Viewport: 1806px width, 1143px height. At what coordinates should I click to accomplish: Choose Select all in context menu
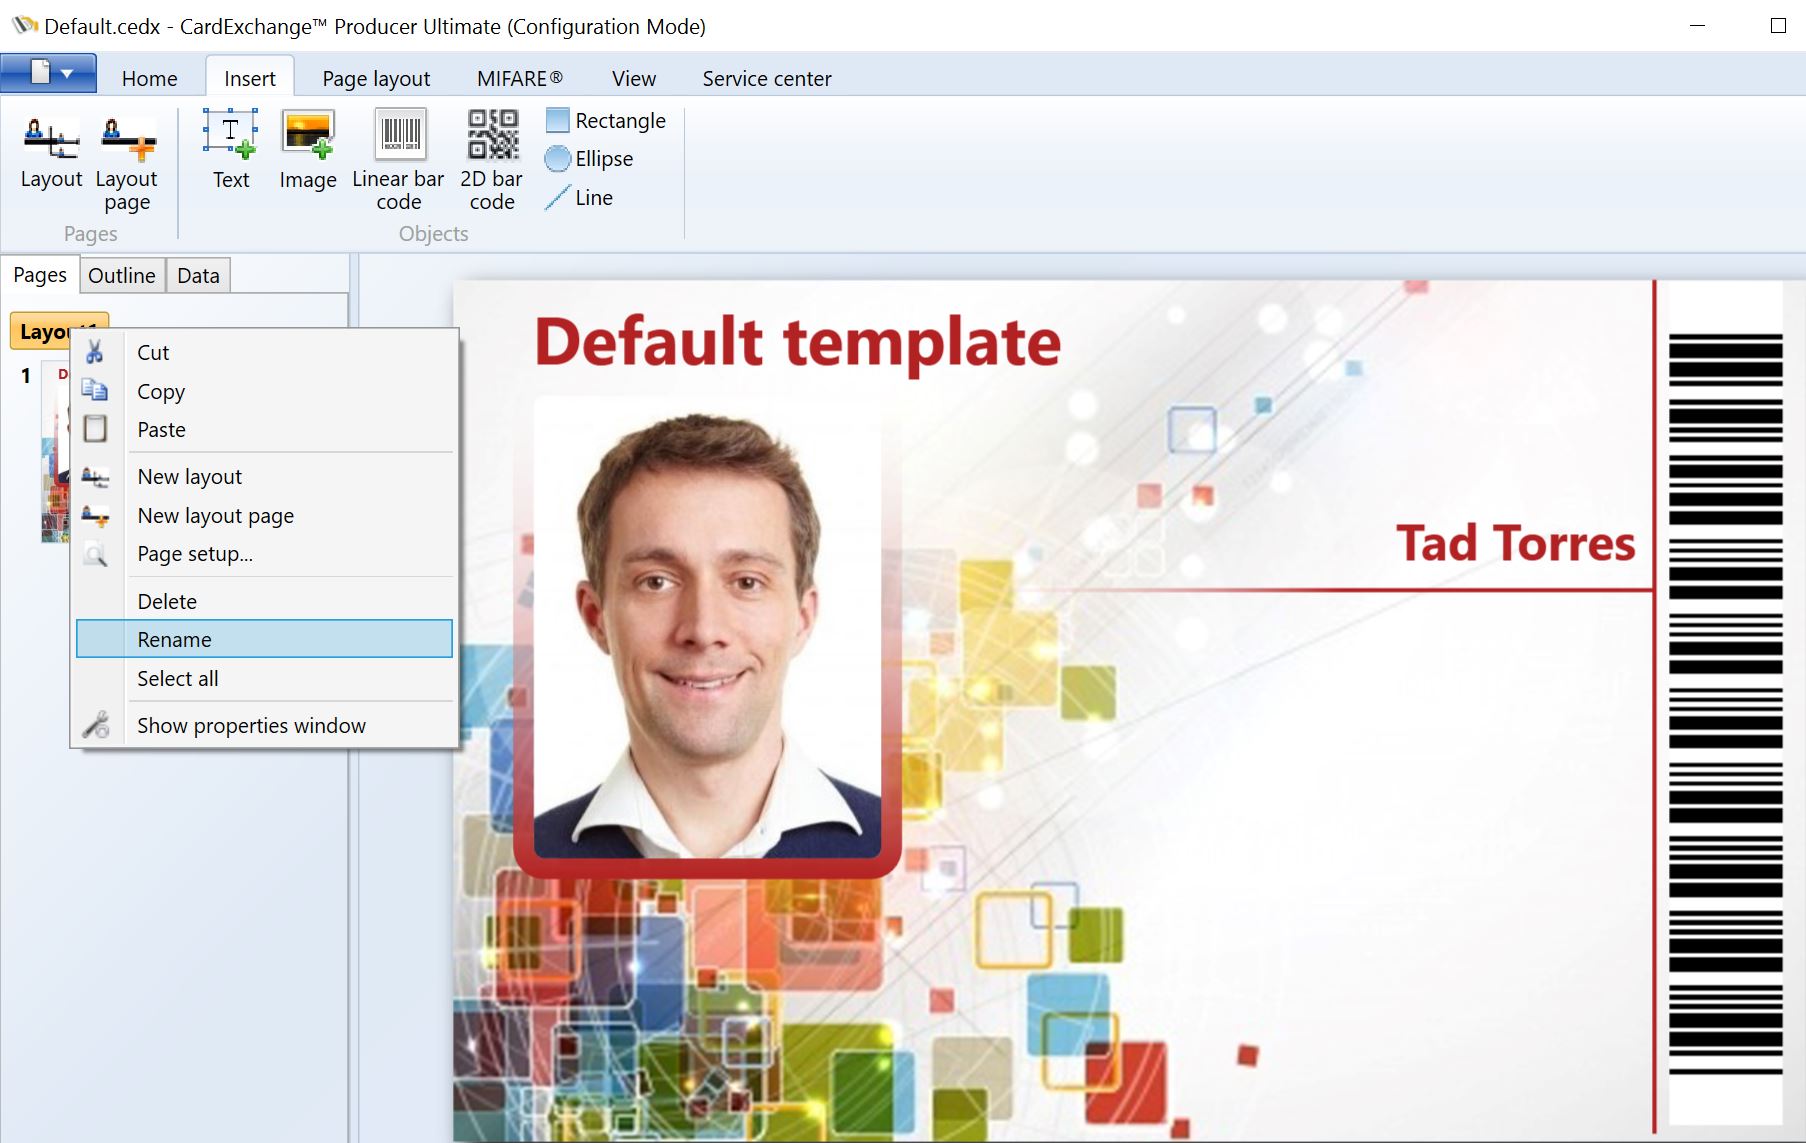point(265,678)
